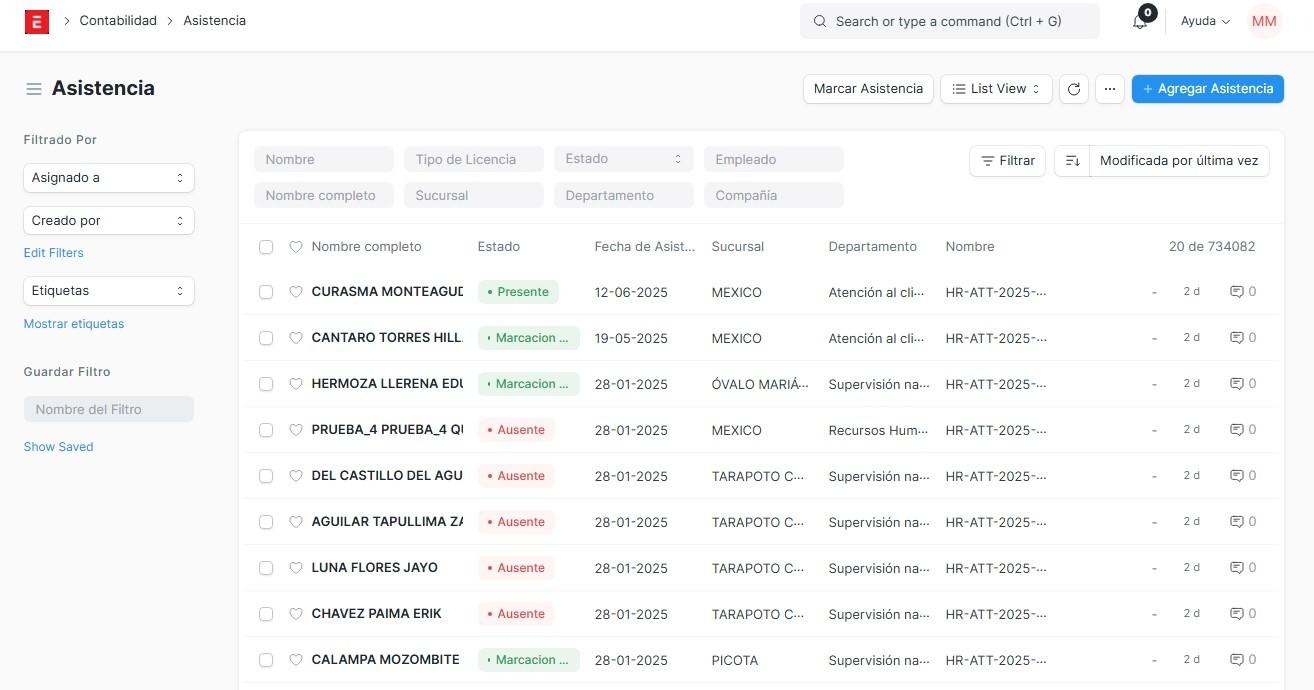Viewport: 1314px width, 690px height.
Task: Open the Ayuda menu
Action: pos(1205,21)
